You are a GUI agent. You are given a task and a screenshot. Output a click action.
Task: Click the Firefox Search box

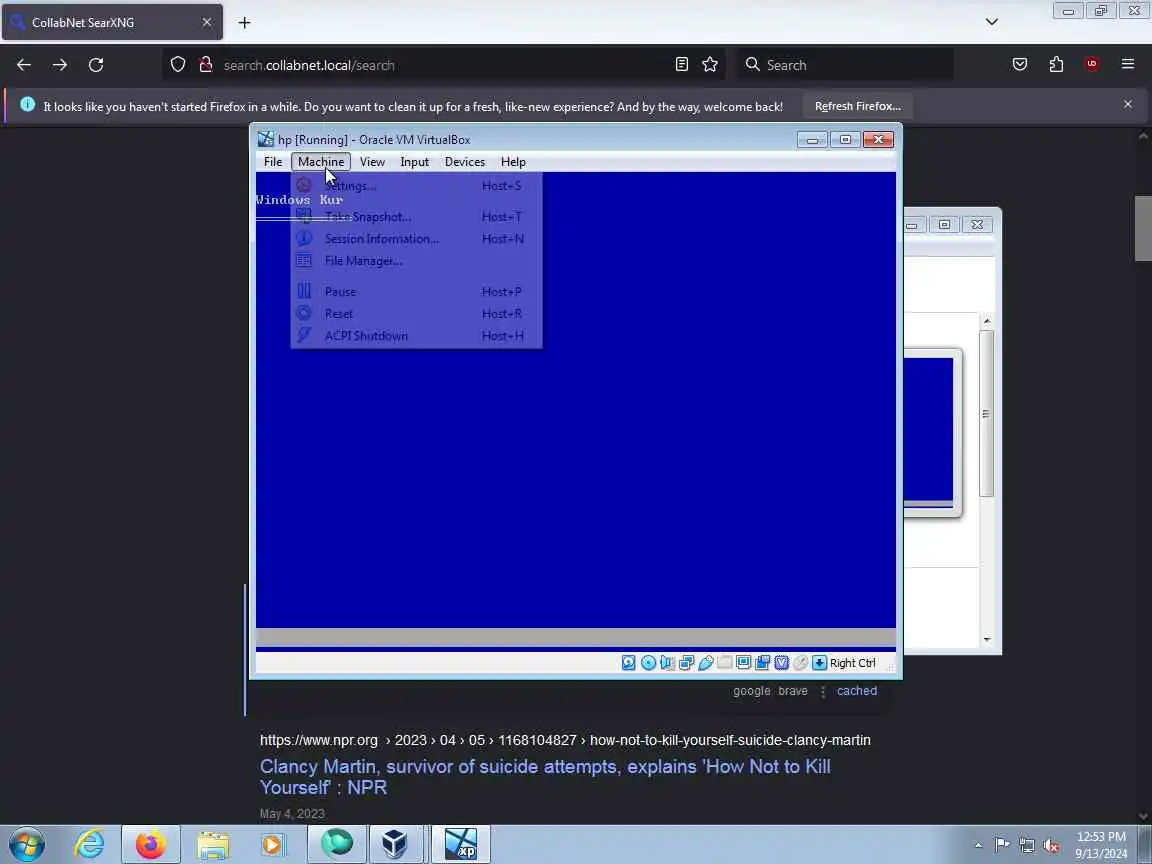[845, 65]
